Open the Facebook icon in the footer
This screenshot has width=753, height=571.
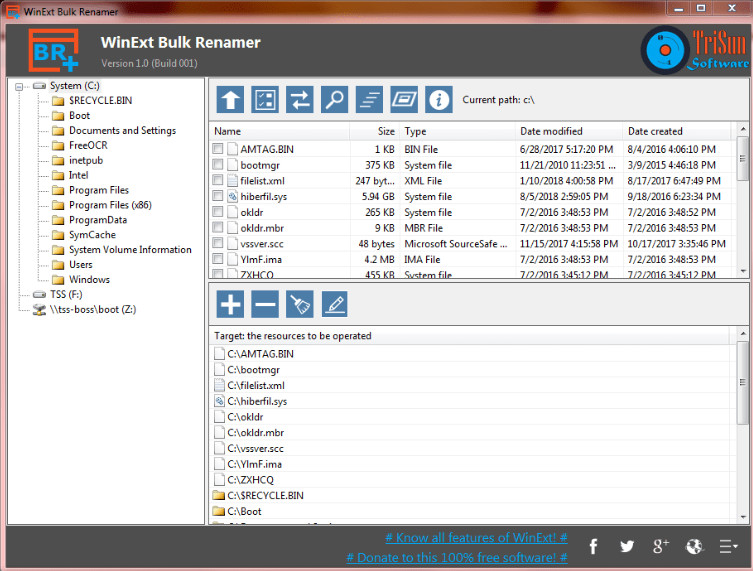click(594, 546)
